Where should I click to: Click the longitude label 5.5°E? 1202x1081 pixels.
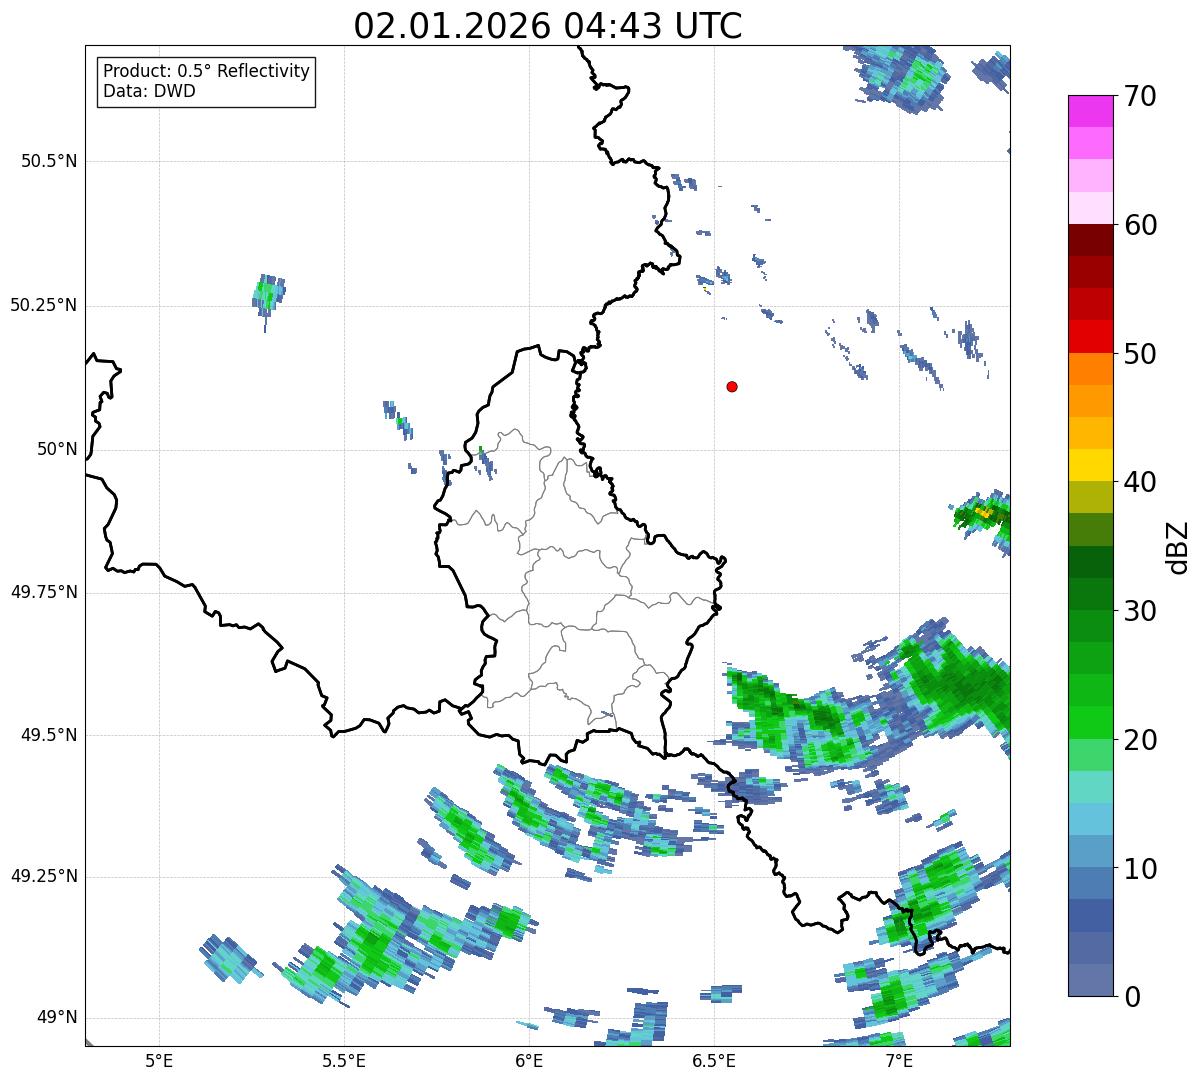(344, 1060)
